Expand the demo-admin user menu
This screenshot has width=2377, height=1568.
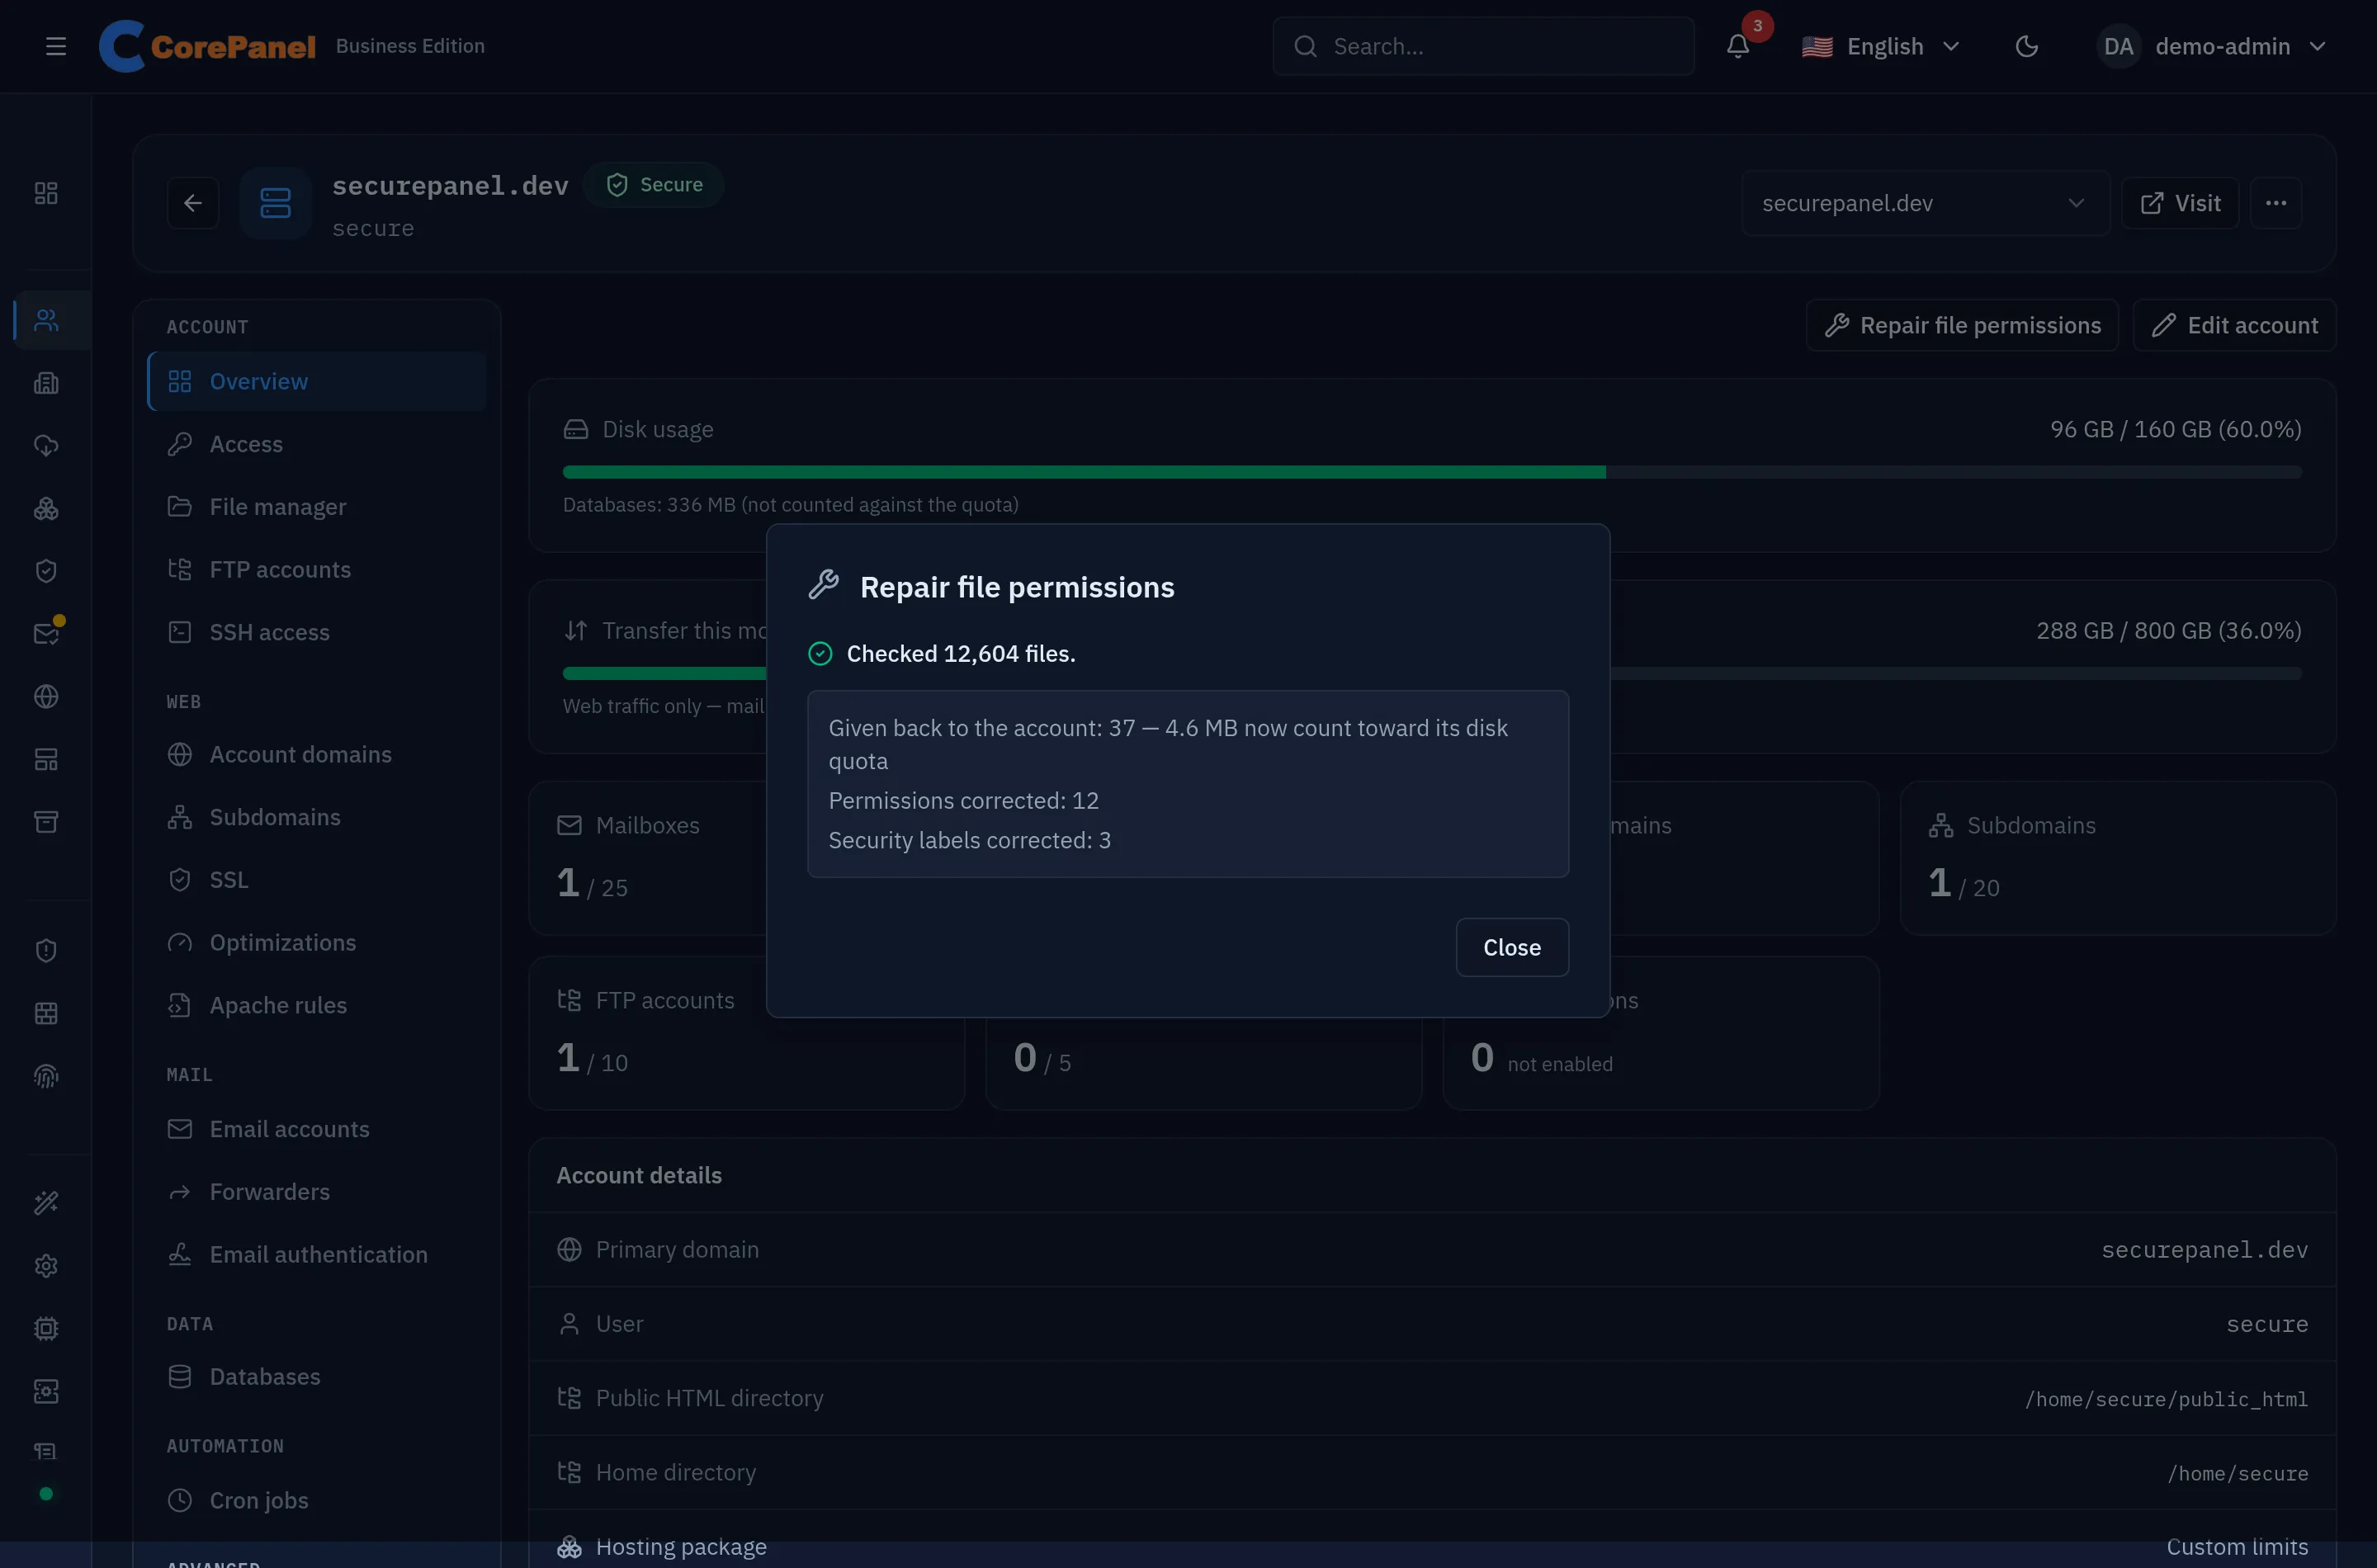click(x=2212, y=46)
